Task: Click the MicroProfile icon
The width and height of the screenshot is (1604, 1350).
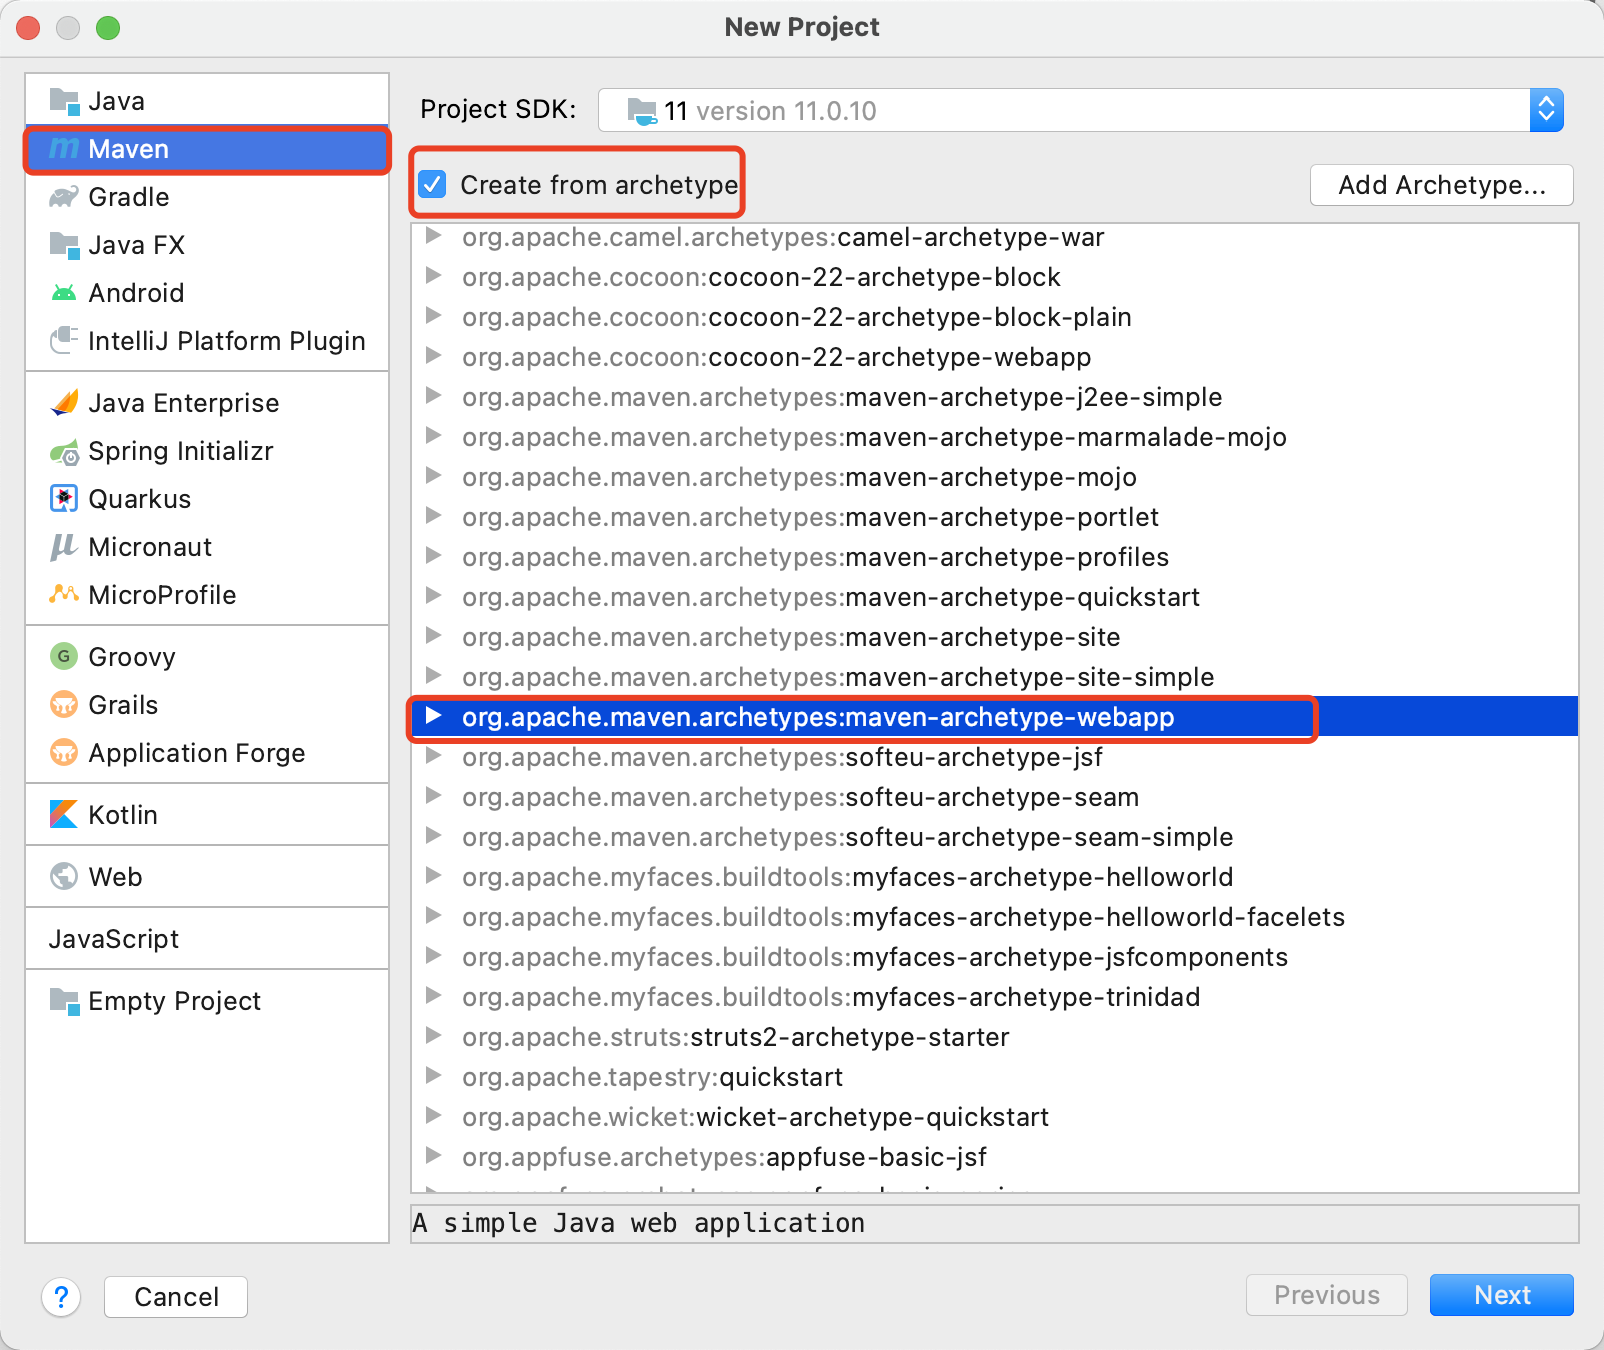Action: click(x=63, y=594)
